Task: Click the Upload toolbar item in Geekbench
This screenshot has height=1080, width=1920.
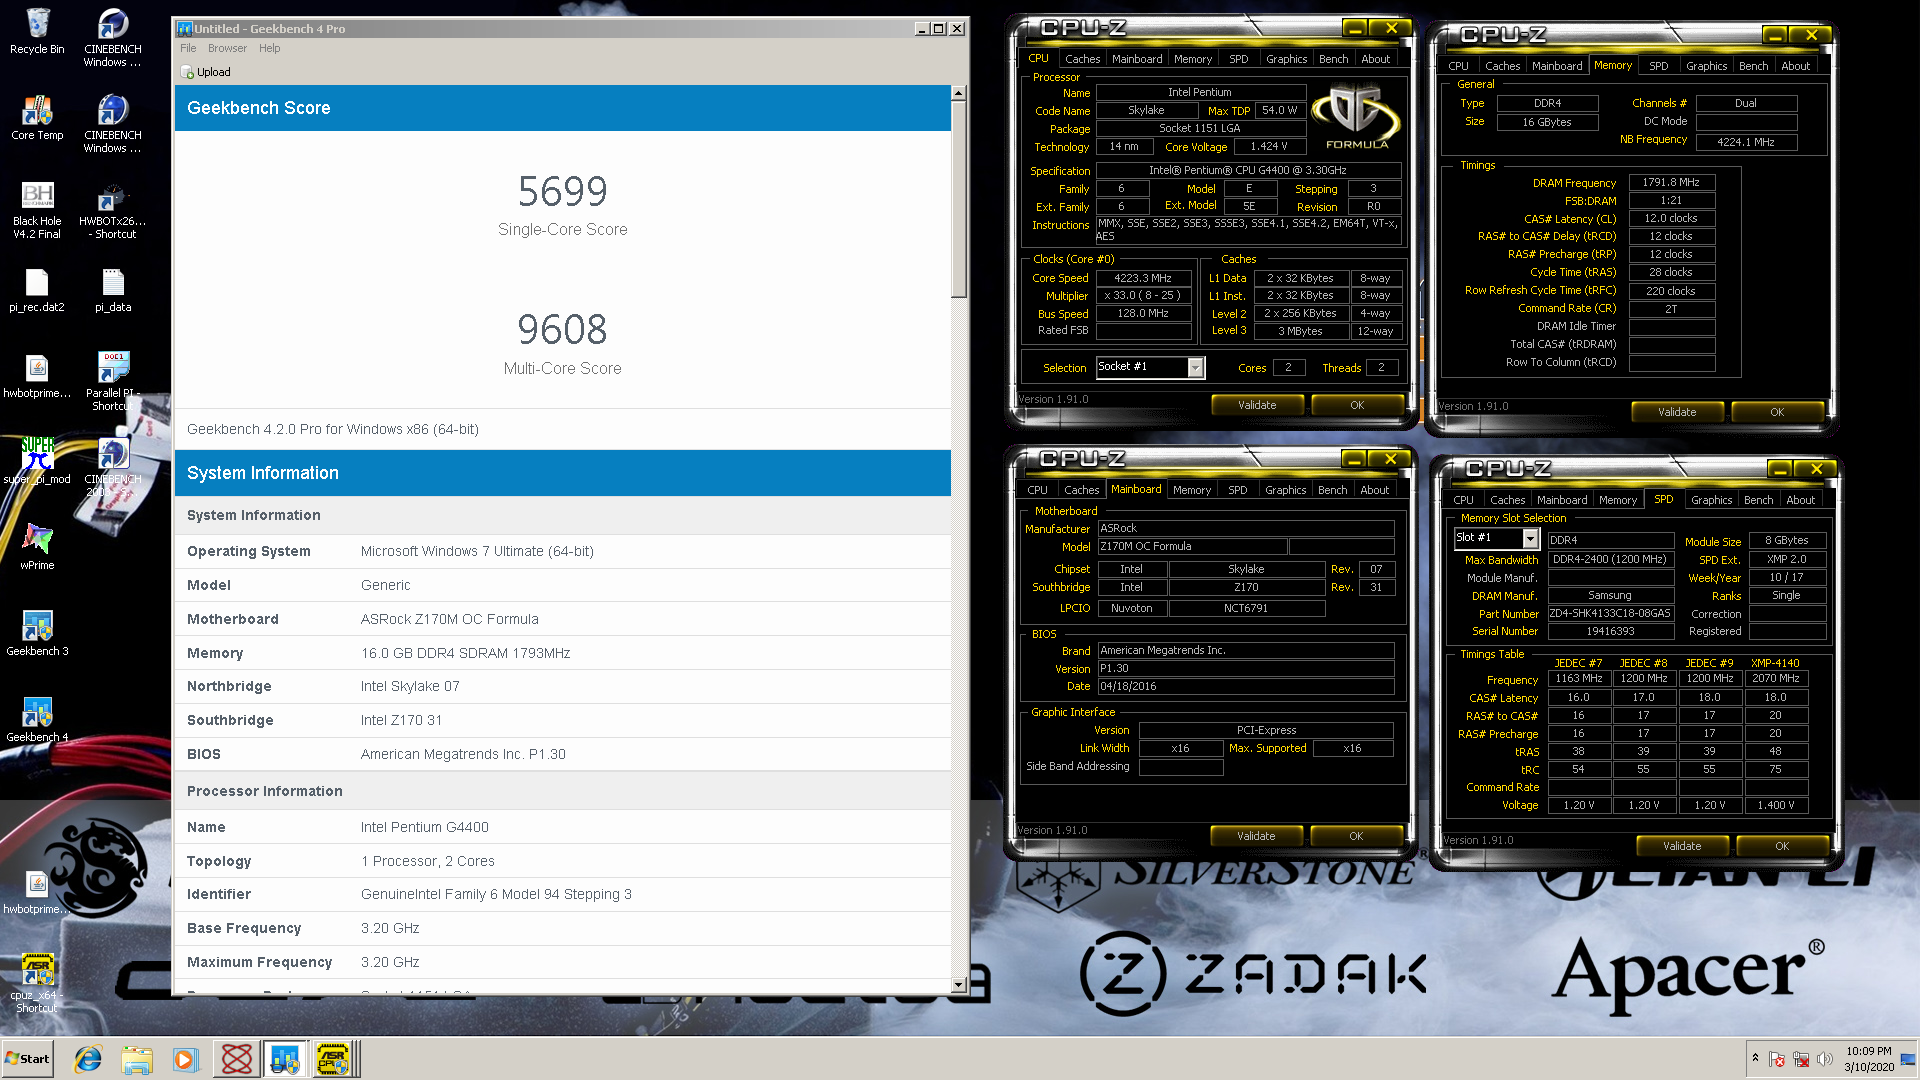Action: pyautogui.click(x=207, y=72)
